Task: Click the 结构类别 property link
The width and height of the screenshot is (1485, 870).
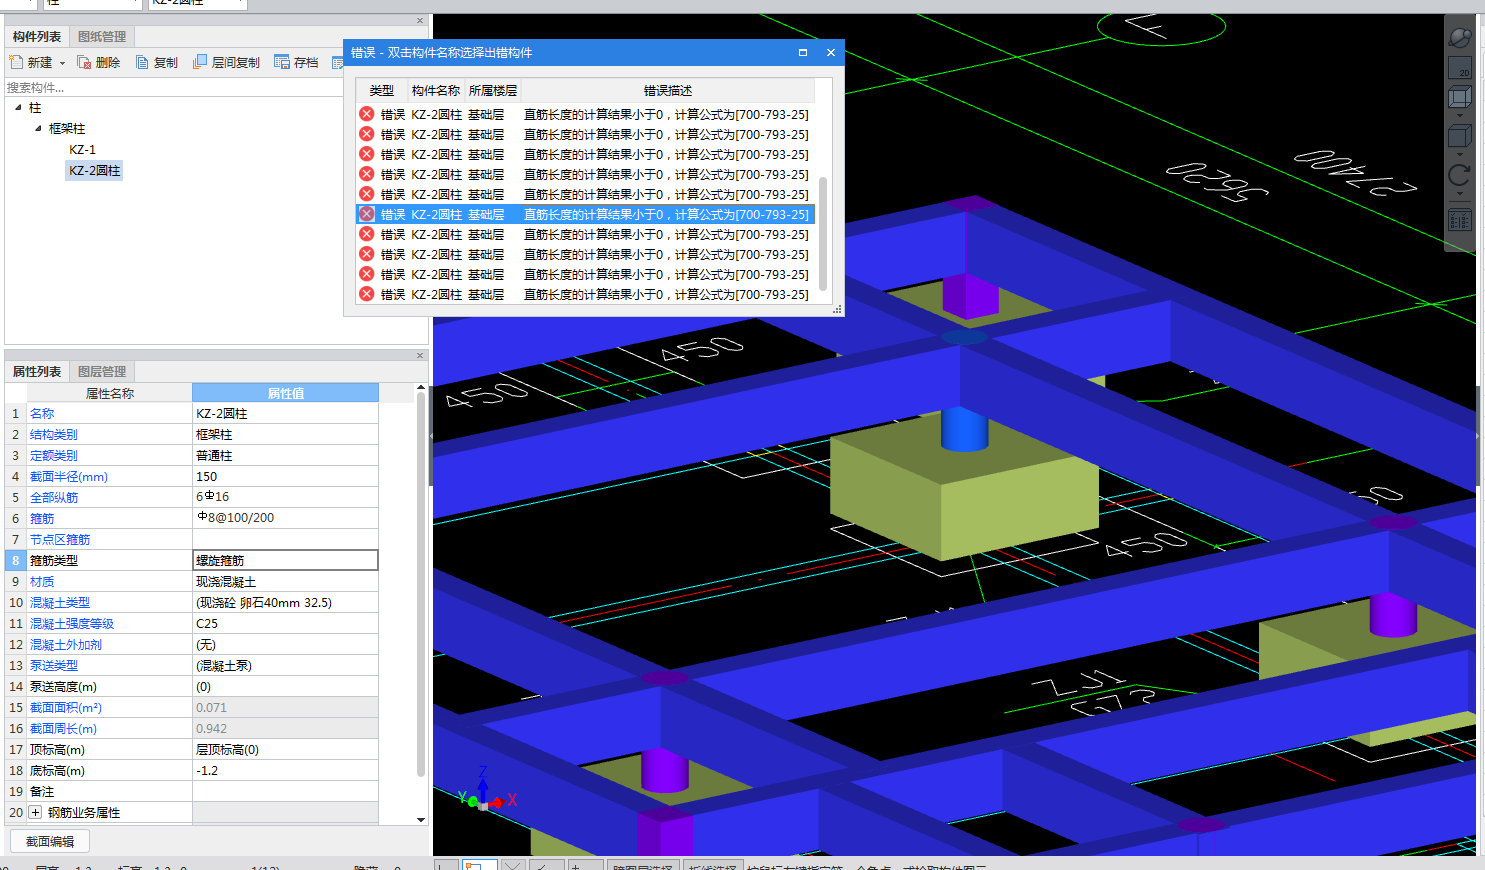Action: 54,435
